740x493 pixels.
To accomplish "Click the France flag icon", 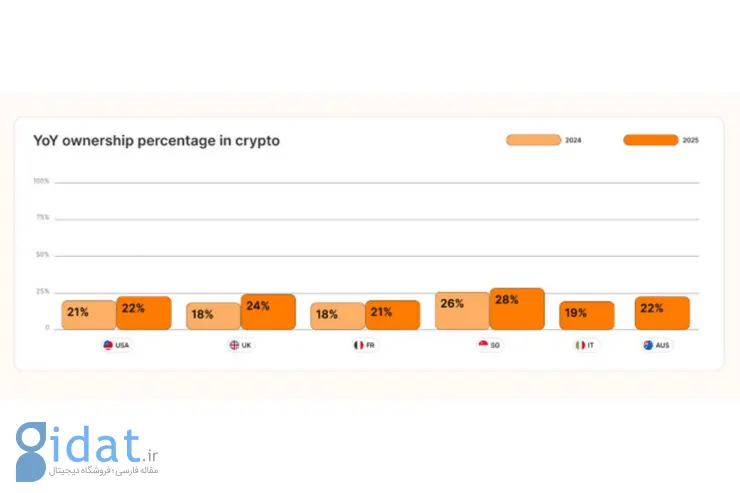I will coord(359,345).
